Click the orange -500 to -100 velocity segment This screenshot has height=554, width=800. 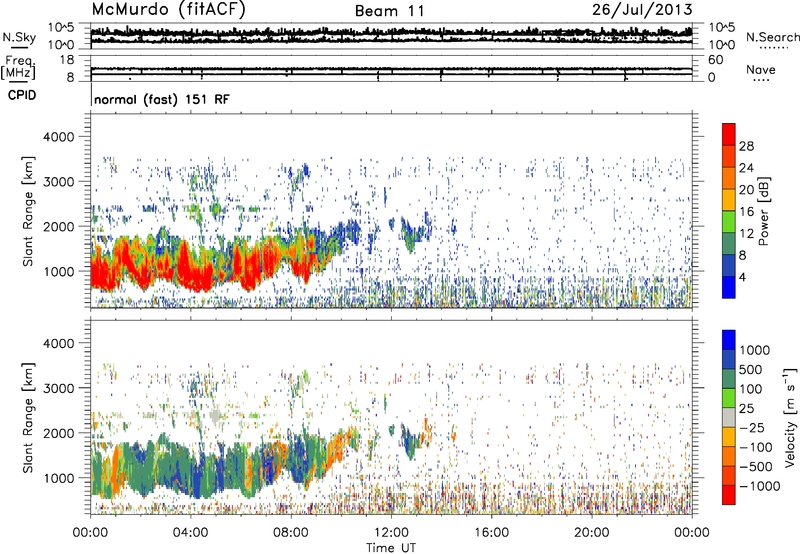(729, 457)
